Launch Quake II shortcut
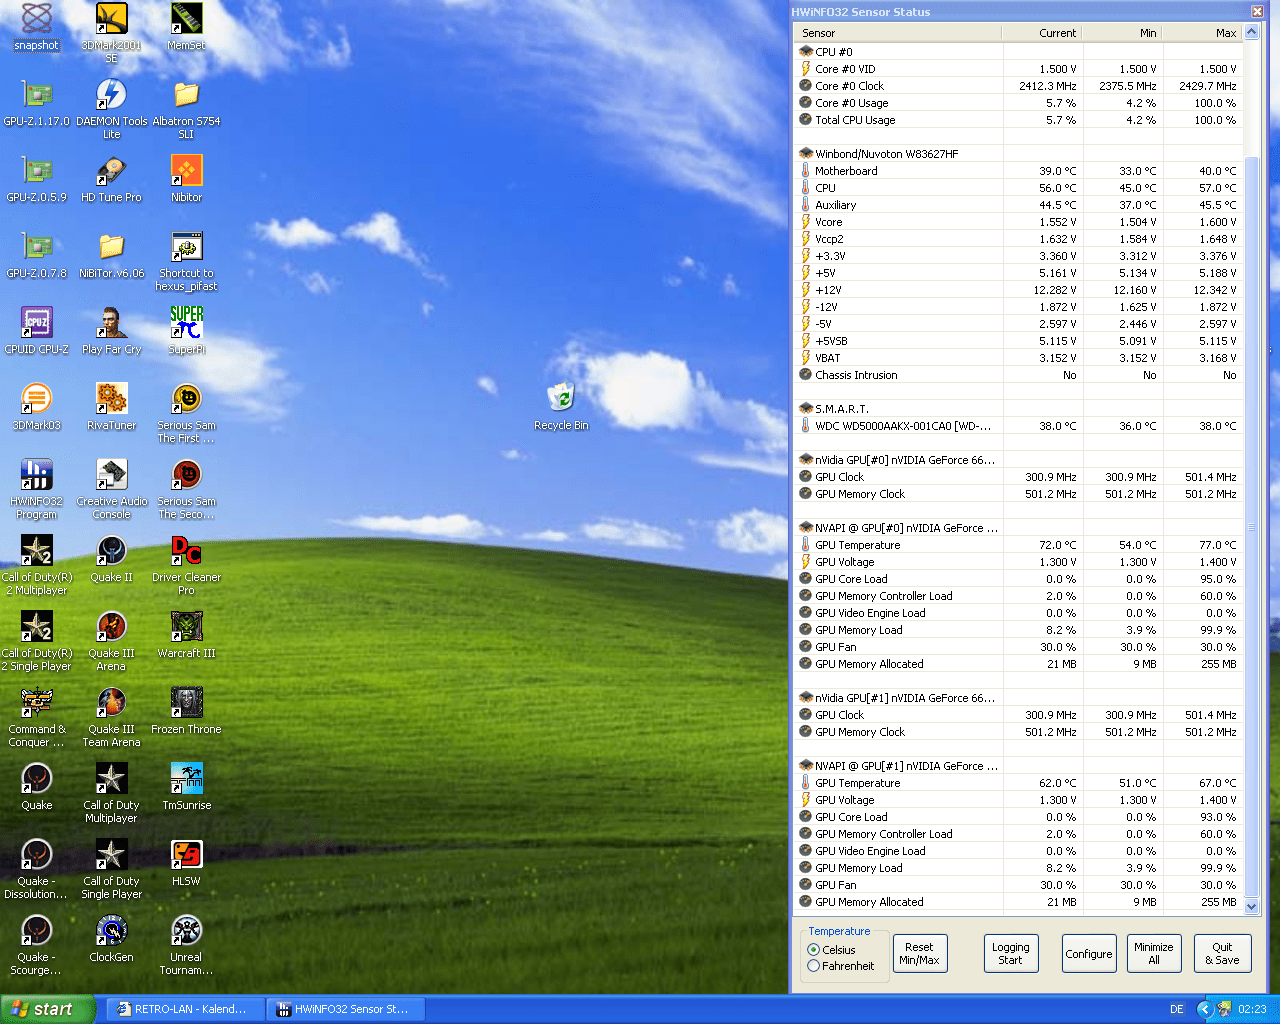The width and height of the screenshot is (1280, 1024). click(111, 559)
